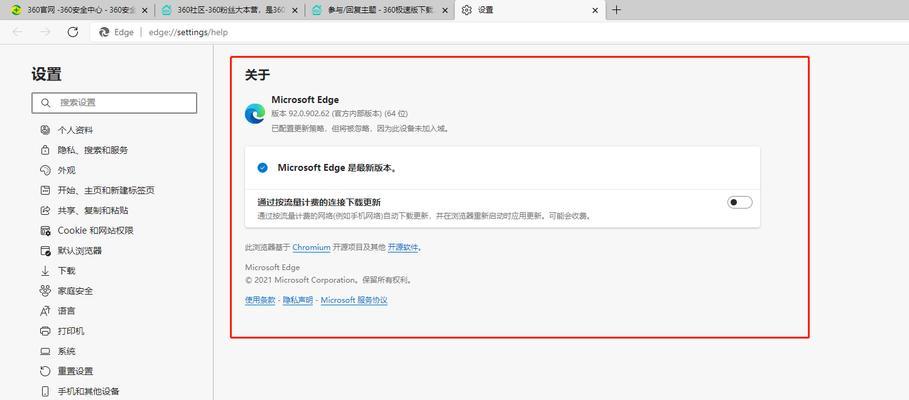909x400 pixels.
Task: Click the 默认浏览器 icon
Action: [45, 250]
